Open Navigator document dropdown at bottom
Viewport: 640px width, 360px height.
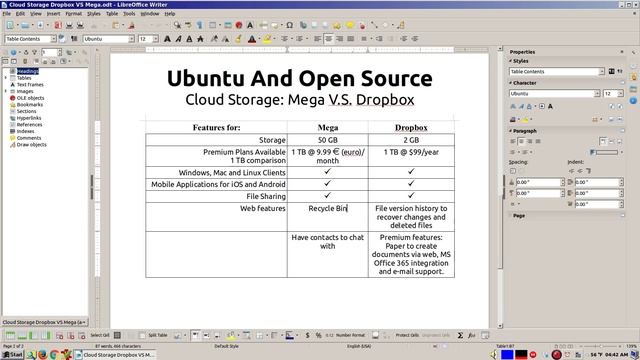point(44,322)
